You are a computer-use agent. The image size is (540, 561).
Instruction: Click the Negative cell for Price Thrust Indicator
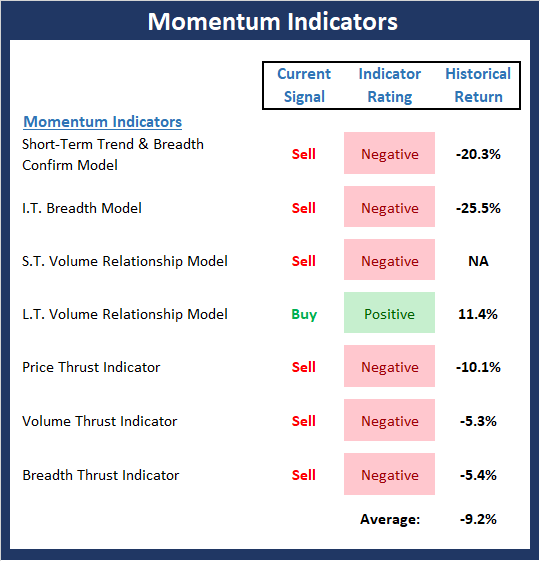point(389,366)
